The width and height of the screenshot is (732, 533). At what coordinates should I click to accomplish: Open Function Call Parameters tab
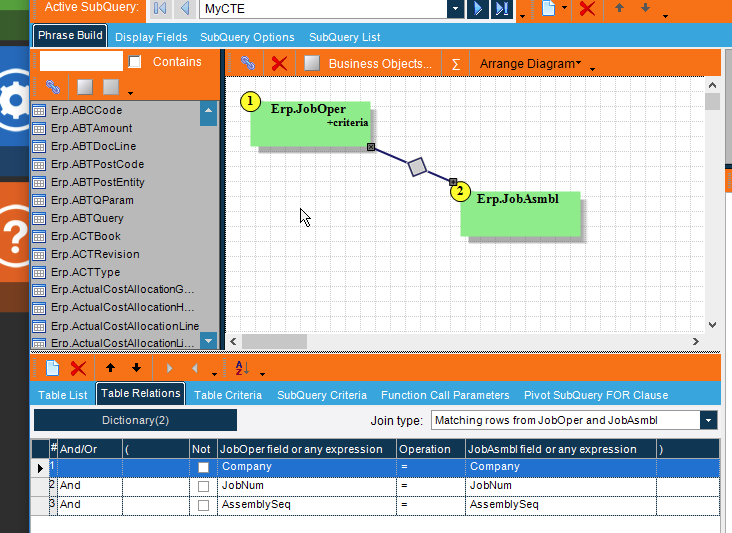click(x=445, y=395)
